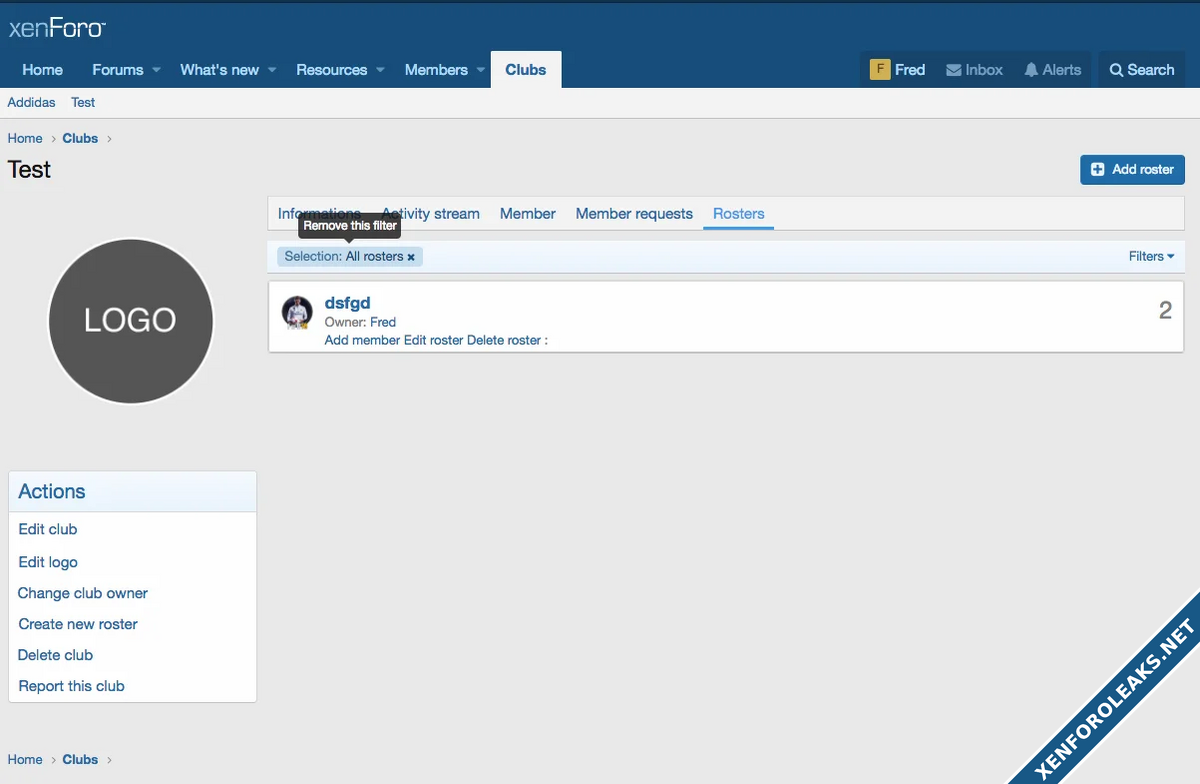The image size is (1200, 784).
Task: Click the Edit roster link
Action: [433, 340]
